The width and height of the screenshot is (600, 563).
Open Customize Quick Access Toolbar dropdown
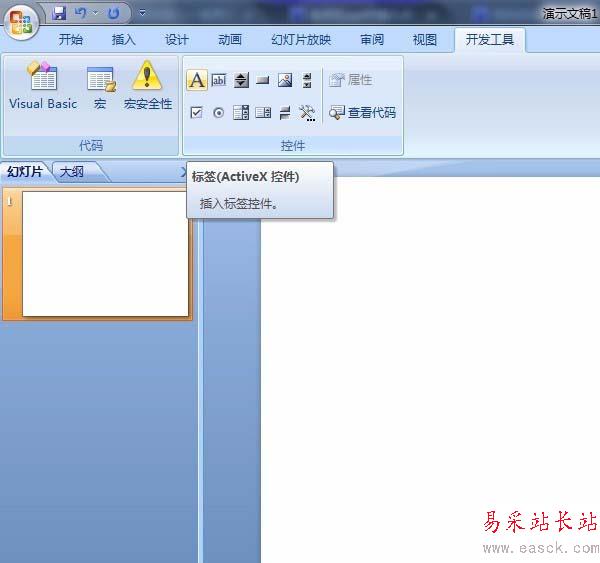point(142,13)
